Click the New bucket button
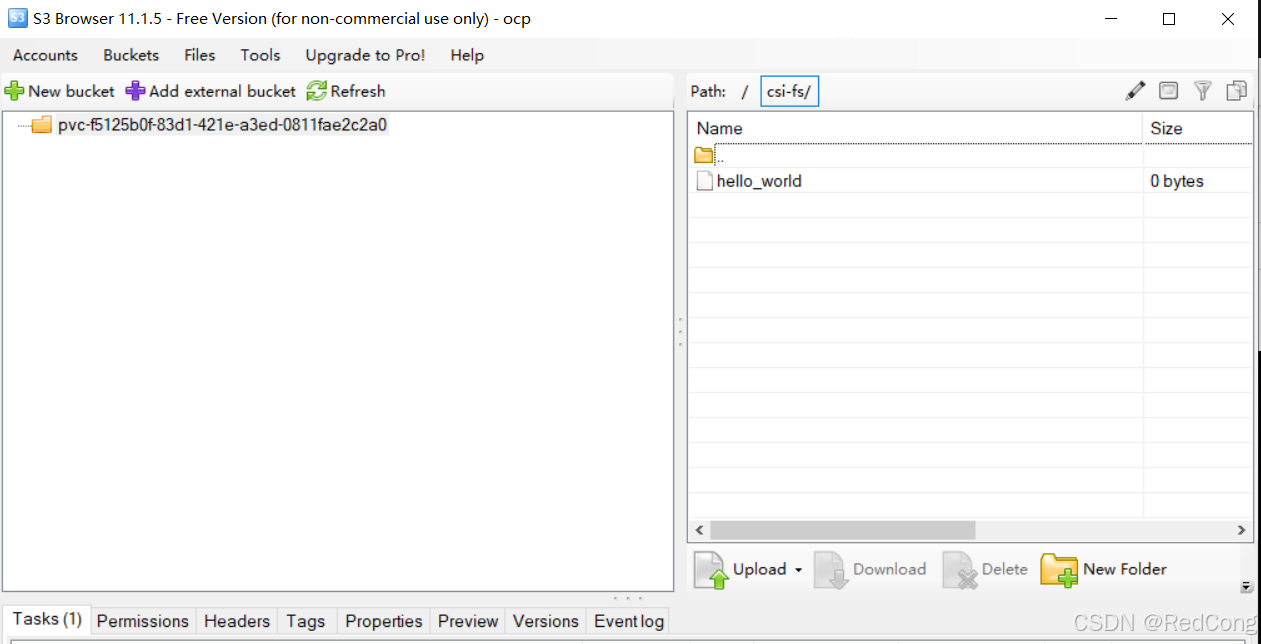 coord(60,91)
